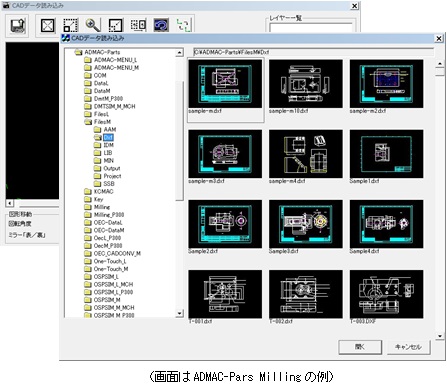Image resolution: width=447 pixels, height=390 pixels.
Task: Select the Milling_P300 folder
Action: click(109, 215)
